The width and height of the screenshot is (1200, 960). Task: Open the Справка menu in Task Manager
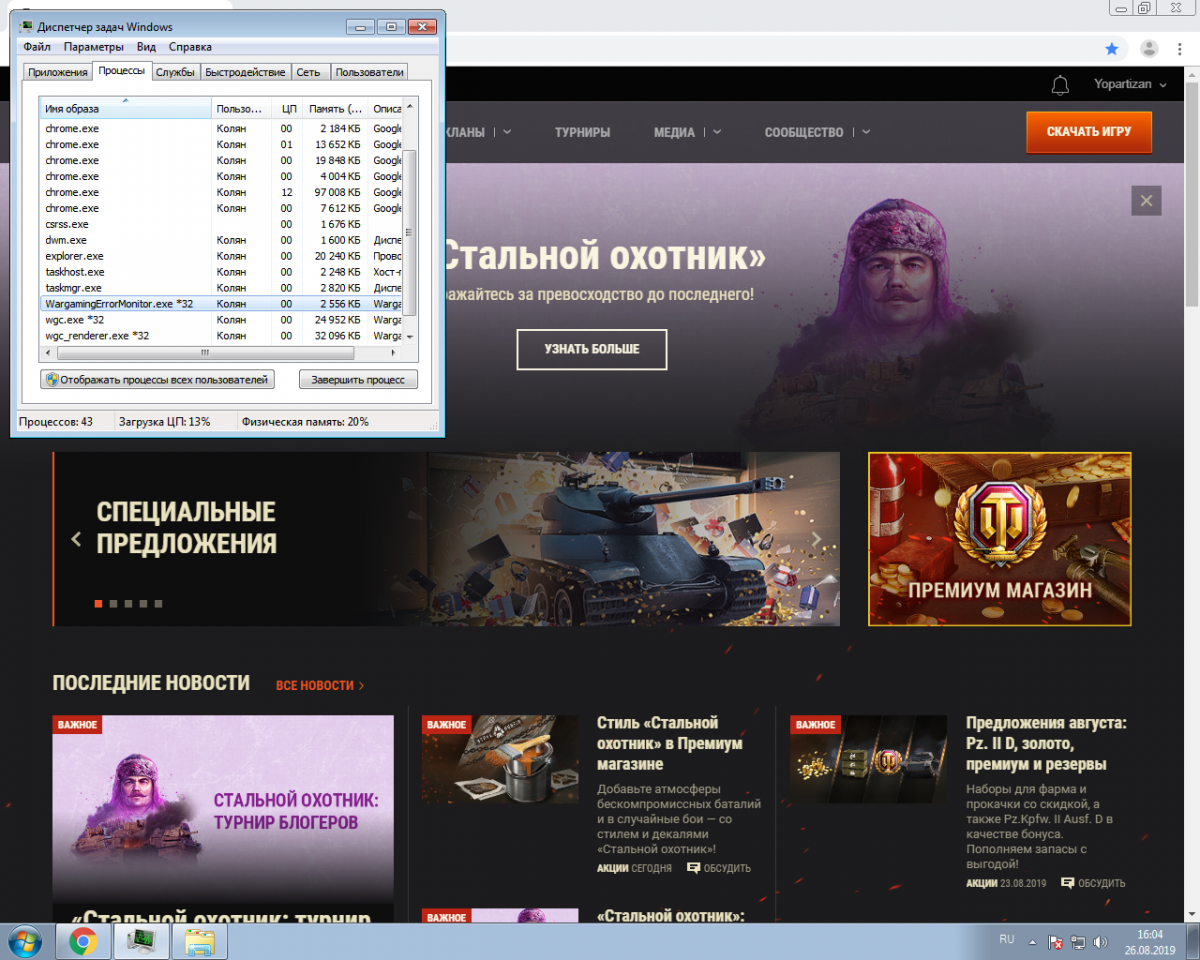point(190,47)
